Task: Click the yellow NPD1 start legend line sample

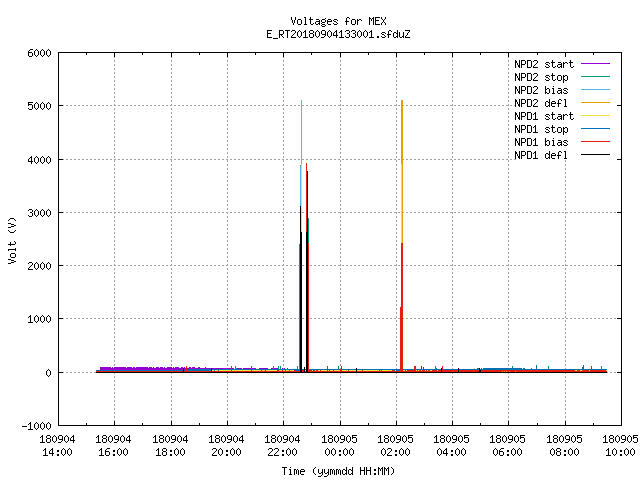Action: 595,116
